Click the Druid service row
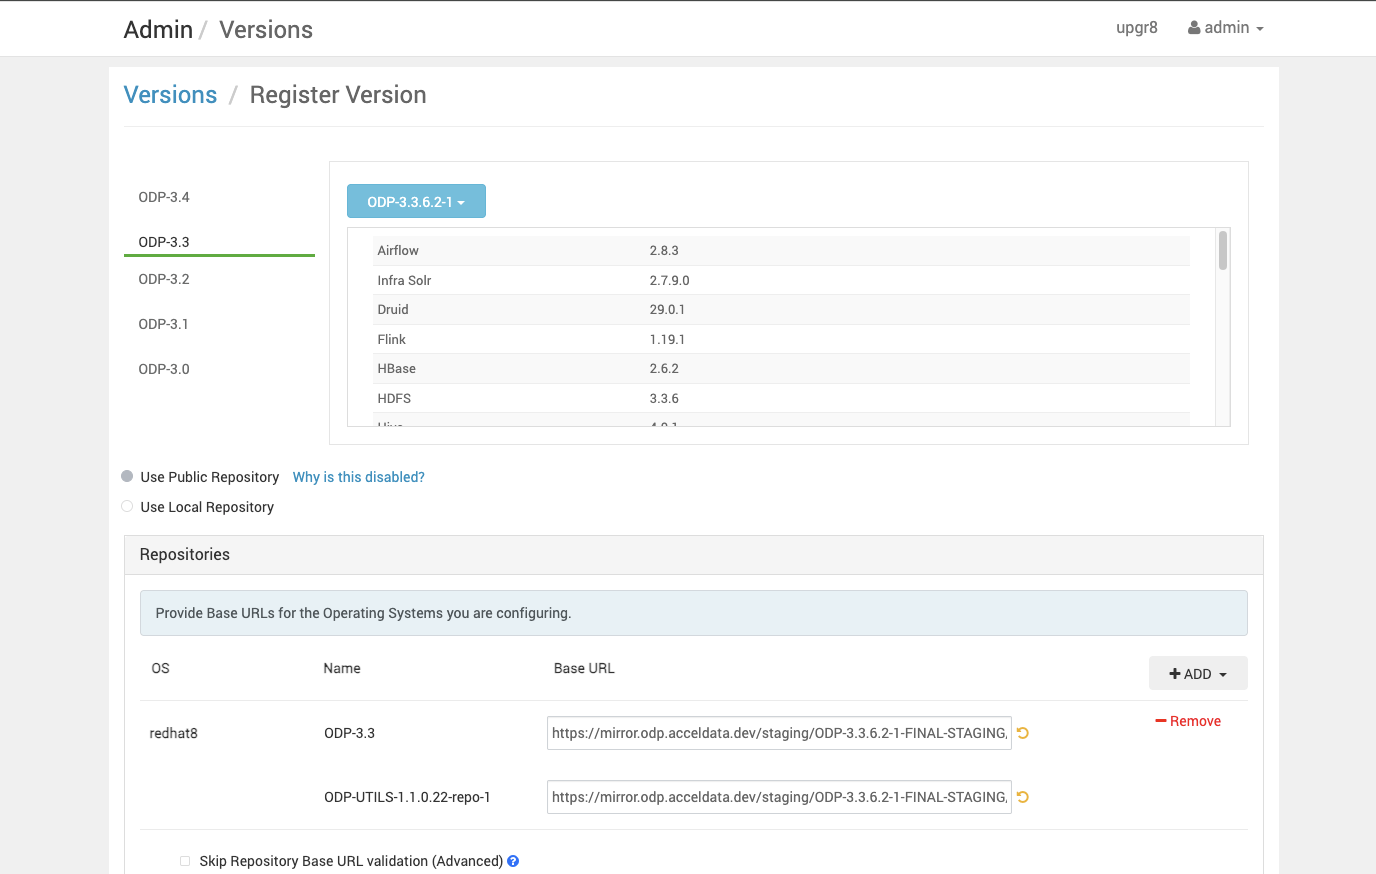Viewport: 1376px width, 874px height. coord(781,310)
